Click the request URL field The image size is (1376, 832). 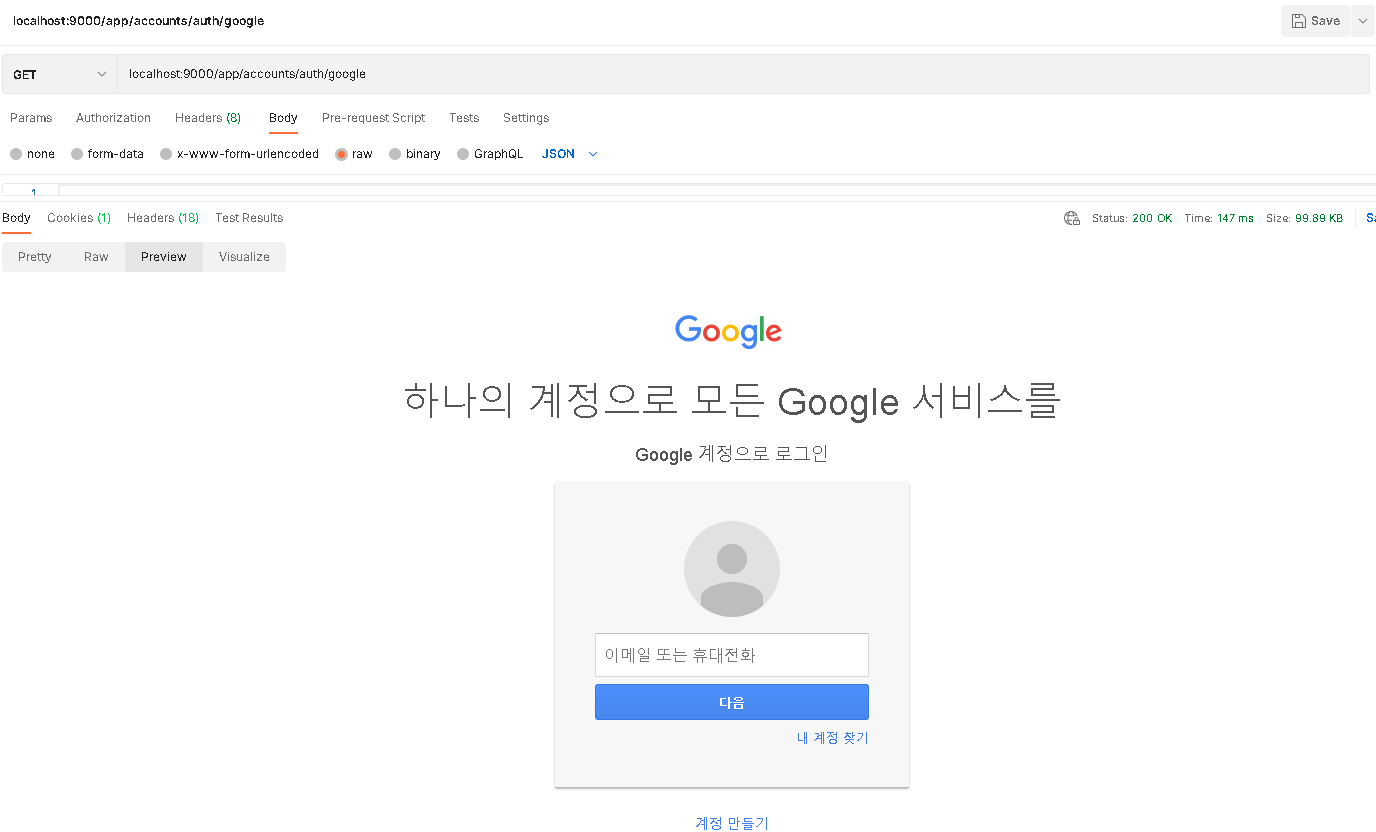(x=743, y=74)
